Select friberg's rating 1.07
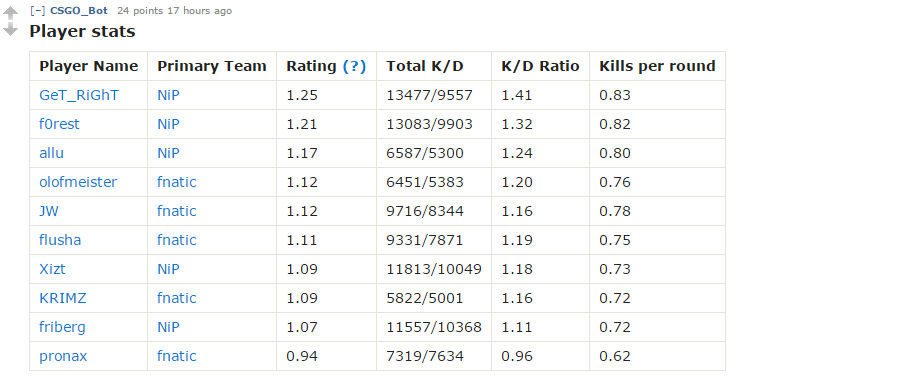 [x=302, y=327]
